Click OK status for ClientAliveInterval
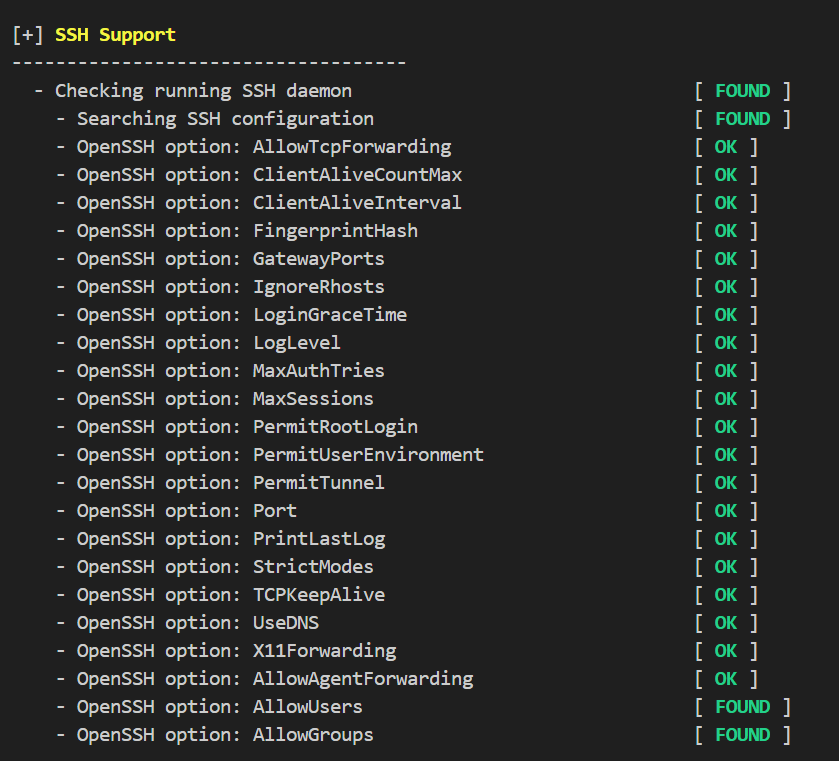This screenshot has width=839, height=761. pyautogui.click(x=726, y=203)
